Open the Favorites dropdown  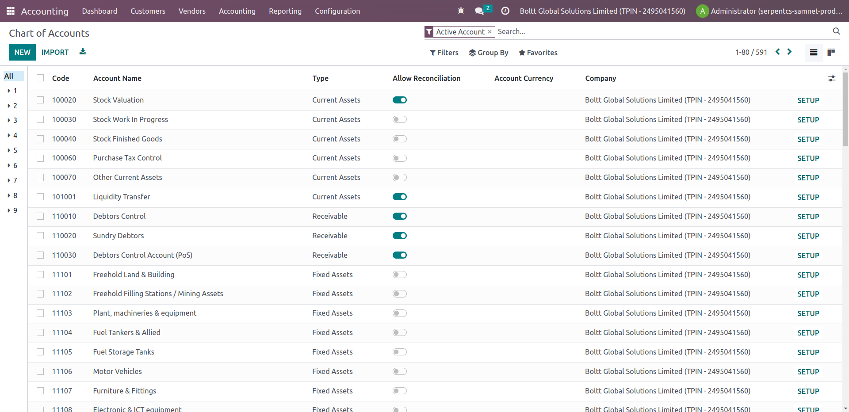click(x=538, y=53)
